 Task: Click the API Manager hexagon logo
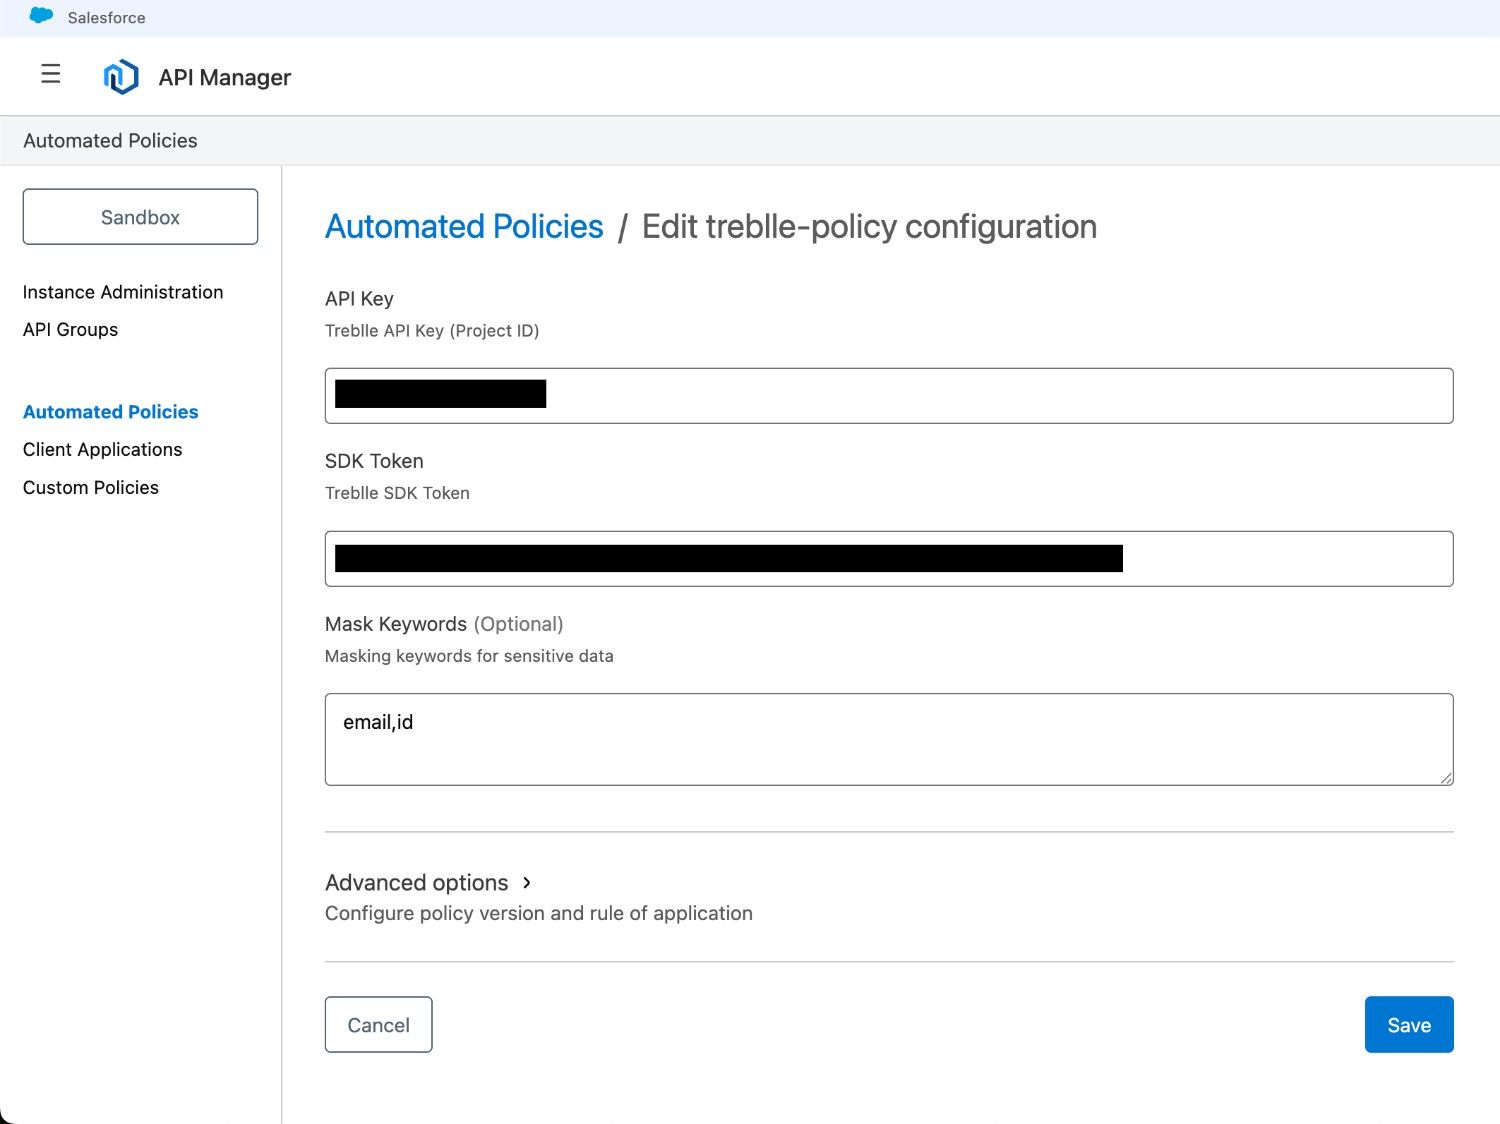point(120,76)
